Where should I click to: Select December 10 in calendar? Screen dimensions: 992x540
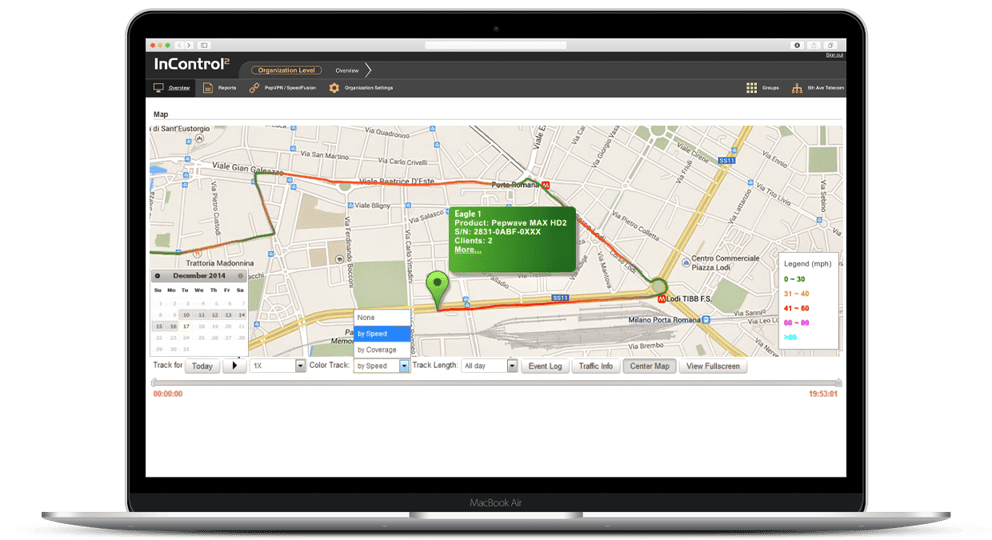tap(186, 315)
